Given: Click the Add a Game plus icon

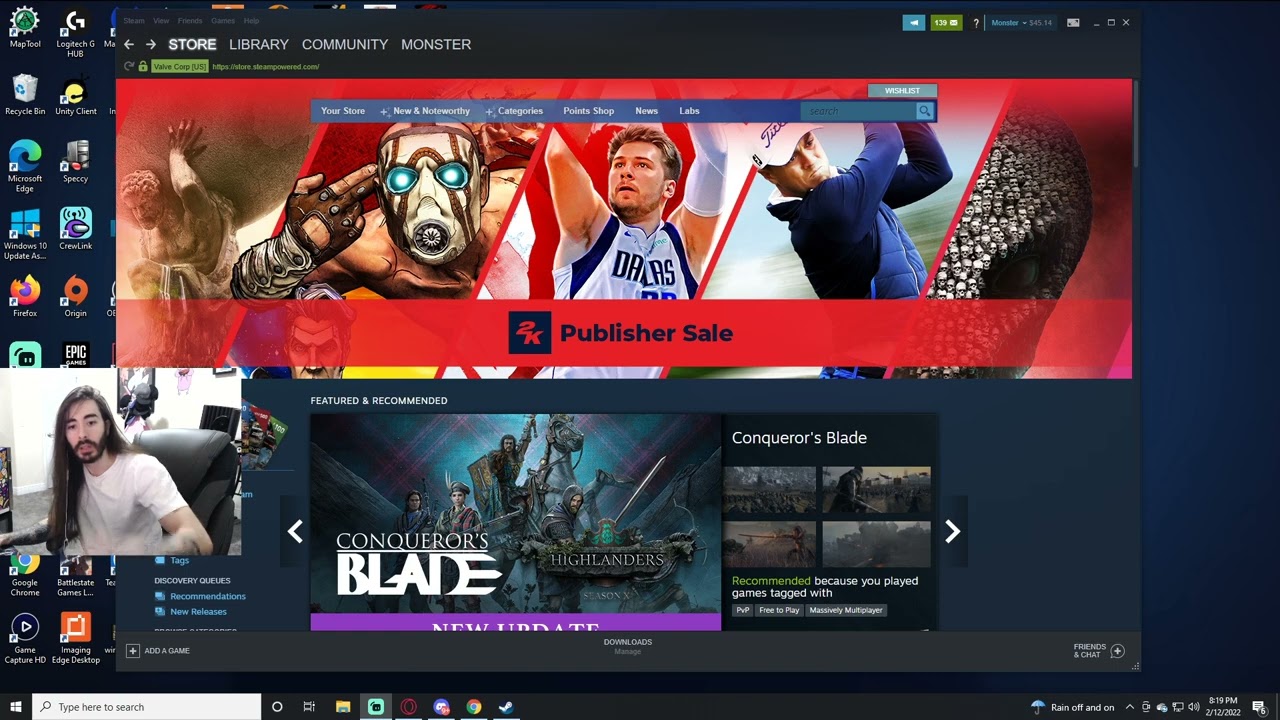Looking at the screenshot, I should tap(132, 651).
